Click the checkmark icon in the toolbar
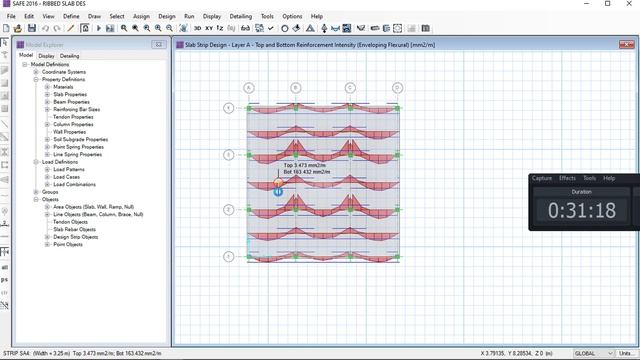 point(271,28)
